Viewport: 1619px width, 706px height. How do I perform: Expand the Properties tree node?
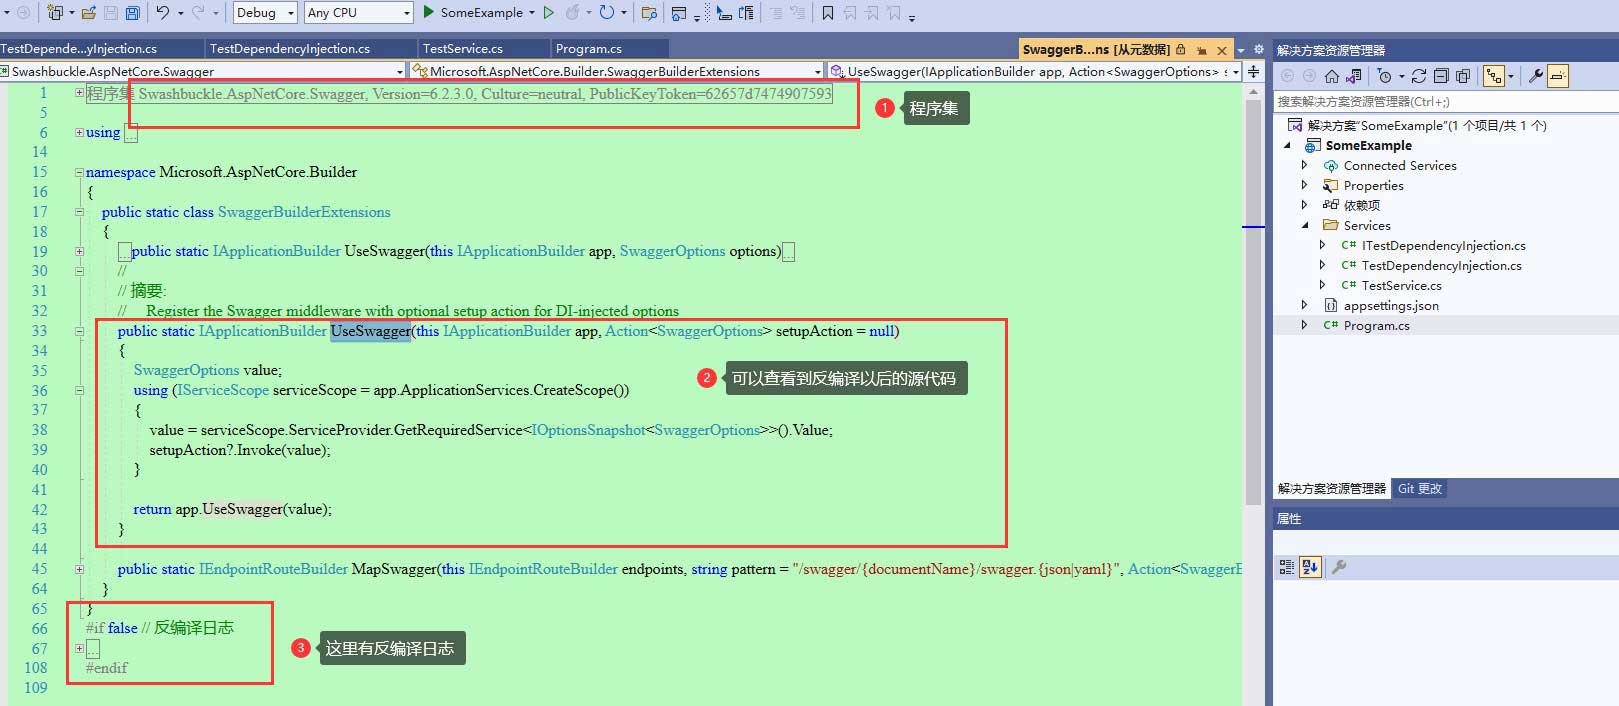click(x=1304, y=186)
